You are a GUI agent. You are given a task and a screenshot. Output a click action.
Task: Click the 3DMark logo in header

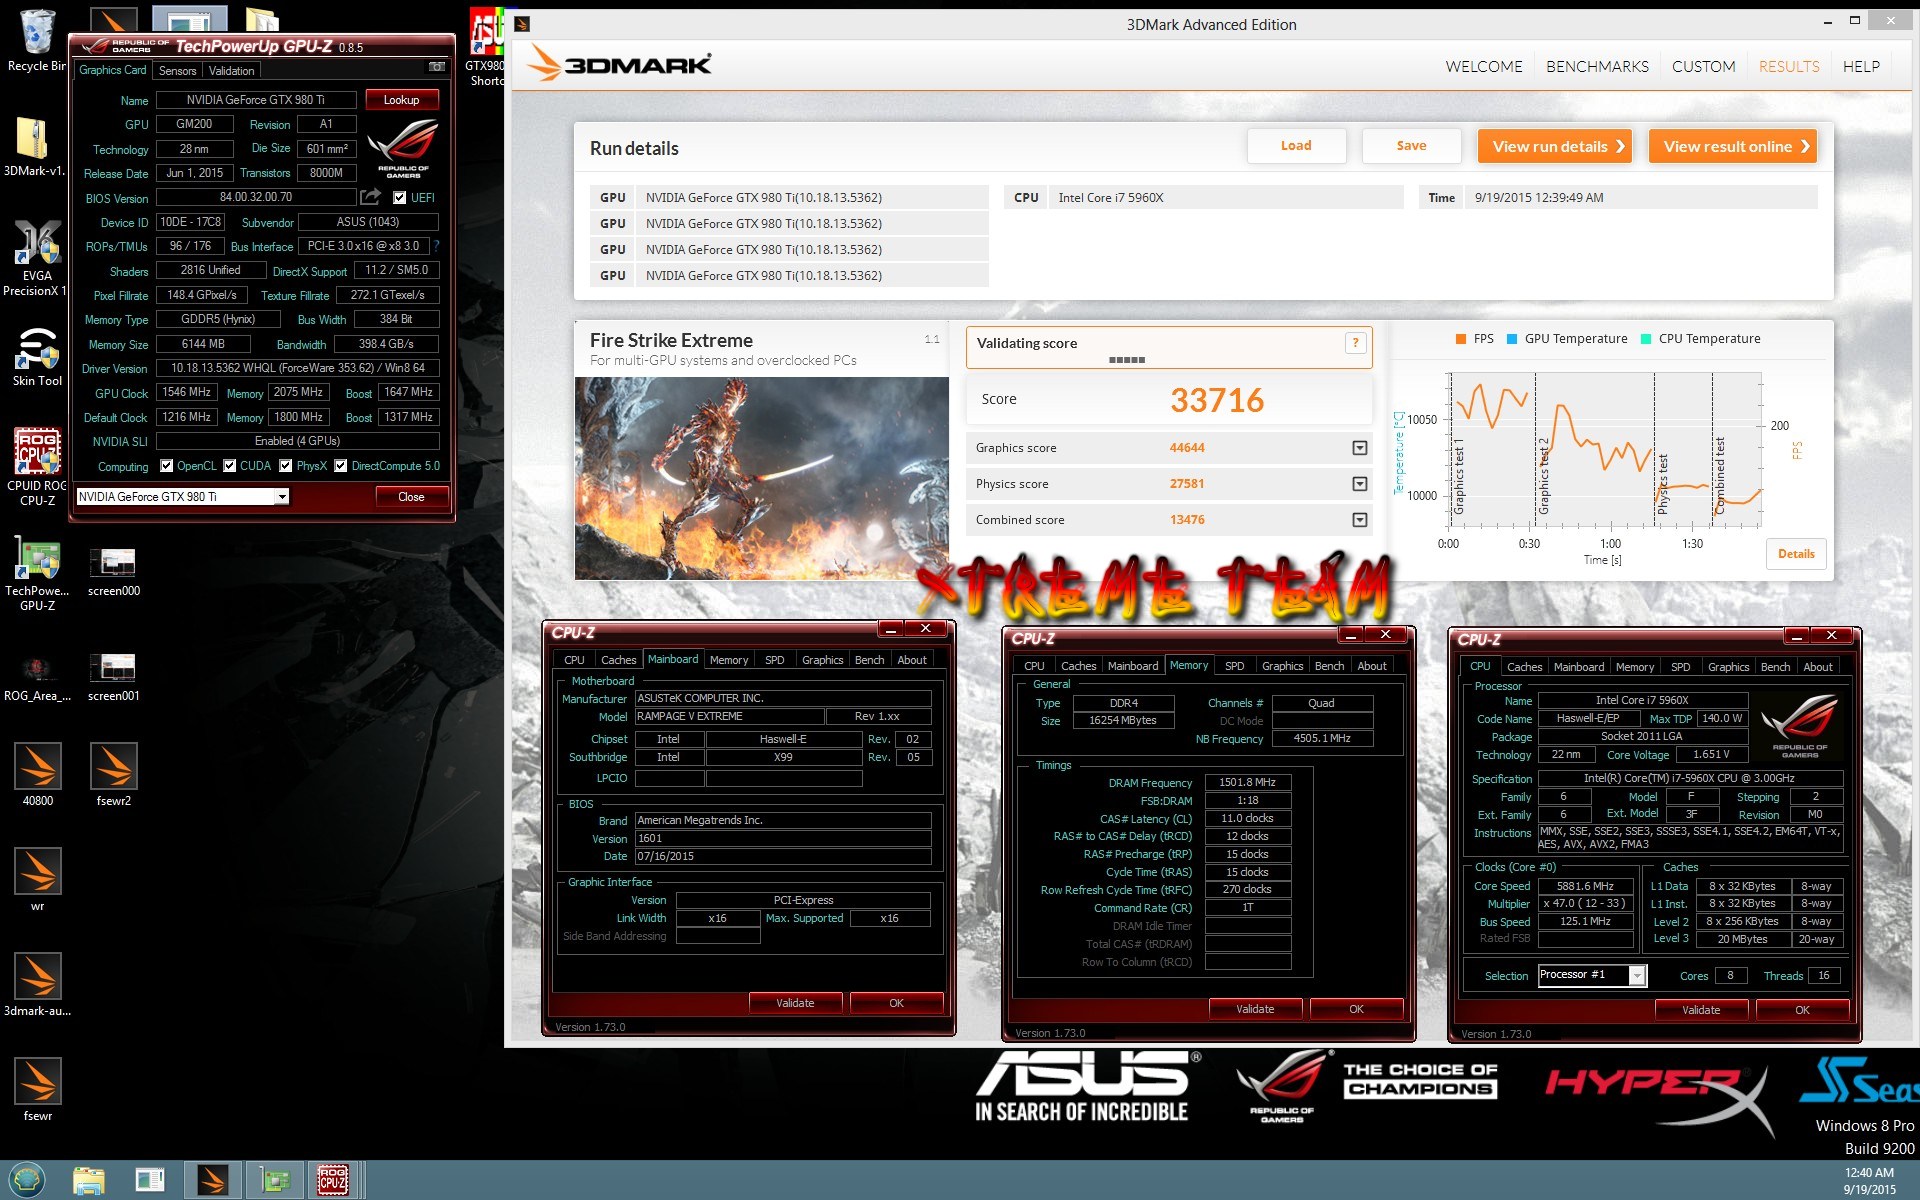point(620,65)
